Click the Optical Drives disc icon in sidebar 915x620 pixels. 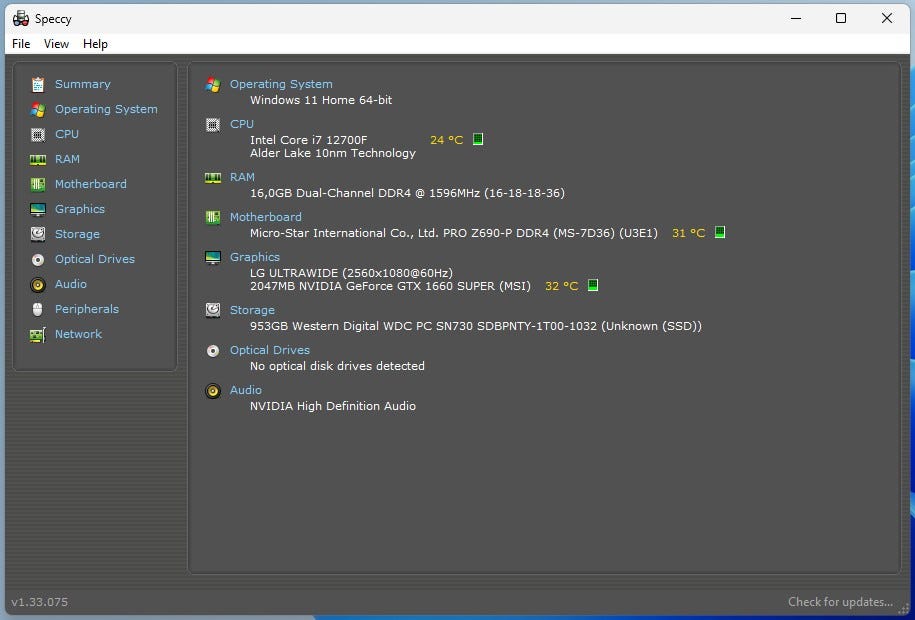pos(38,259)
